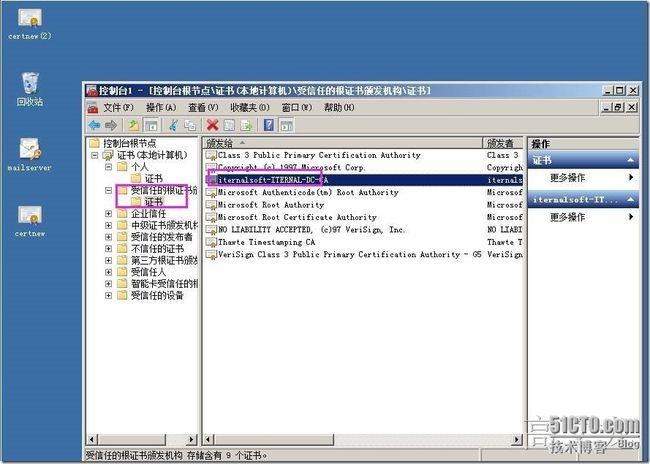Select the iternalsoft-ITERNAL-DC-CA certificate
Image resolution: width=650 pixels, height=464 pixels.
pyautogui.click(x=364, y=180)
